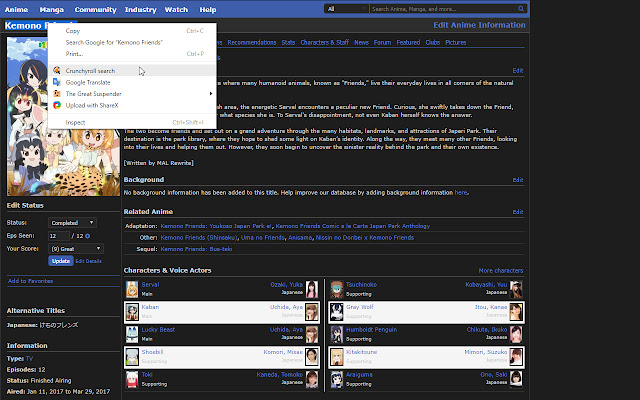
Task: Open the Anime menu in the top bar
Action: pos(16,9)
